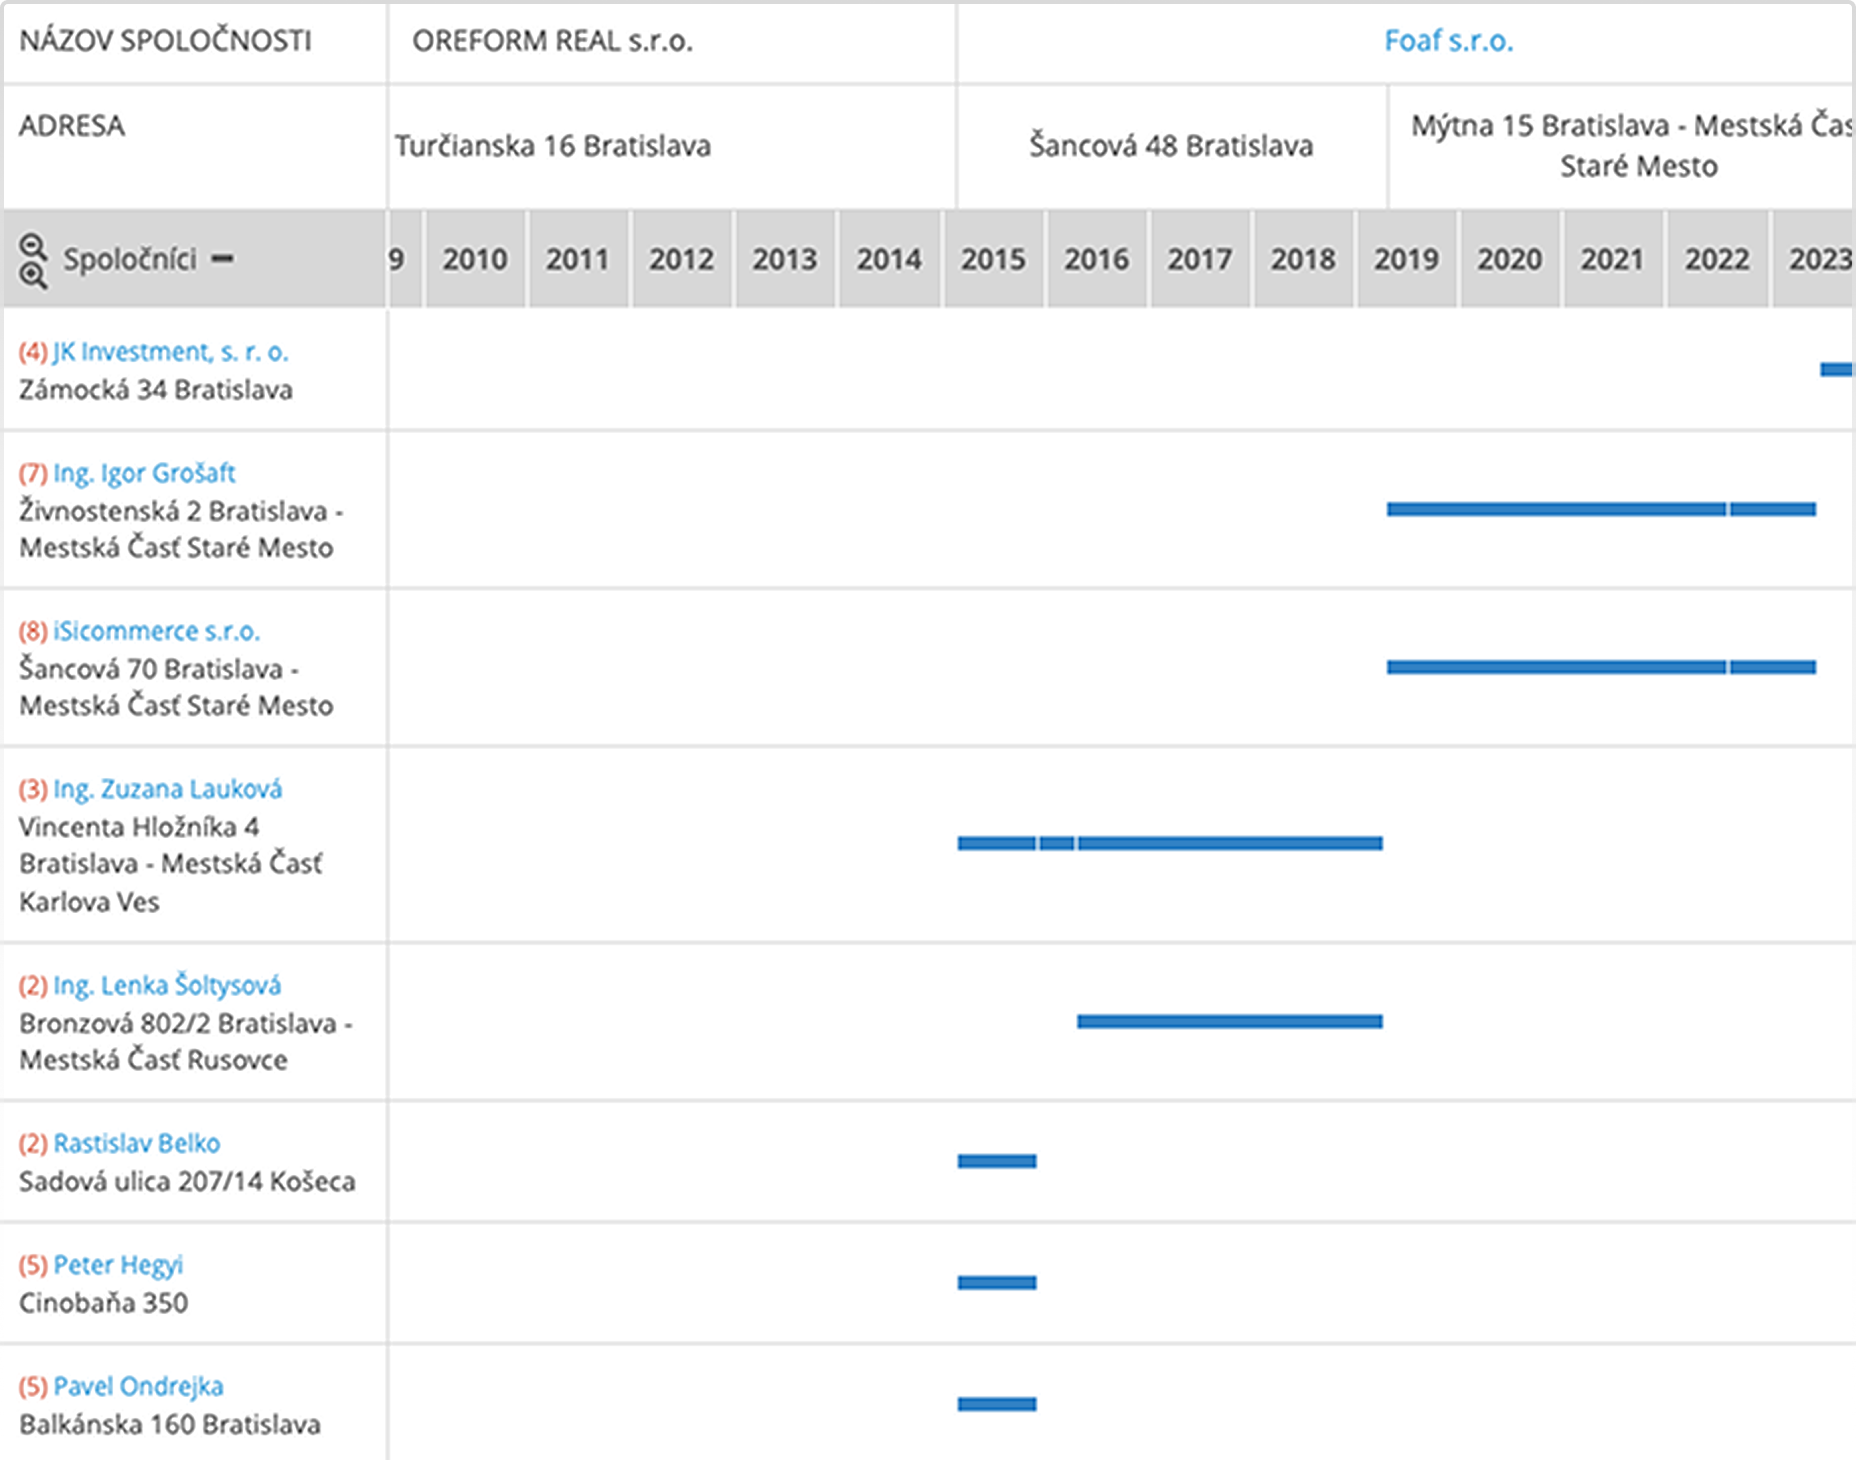Open Ing. Igor Grošaft profile
1856x1460 pixels.
(x=144, y=473)
